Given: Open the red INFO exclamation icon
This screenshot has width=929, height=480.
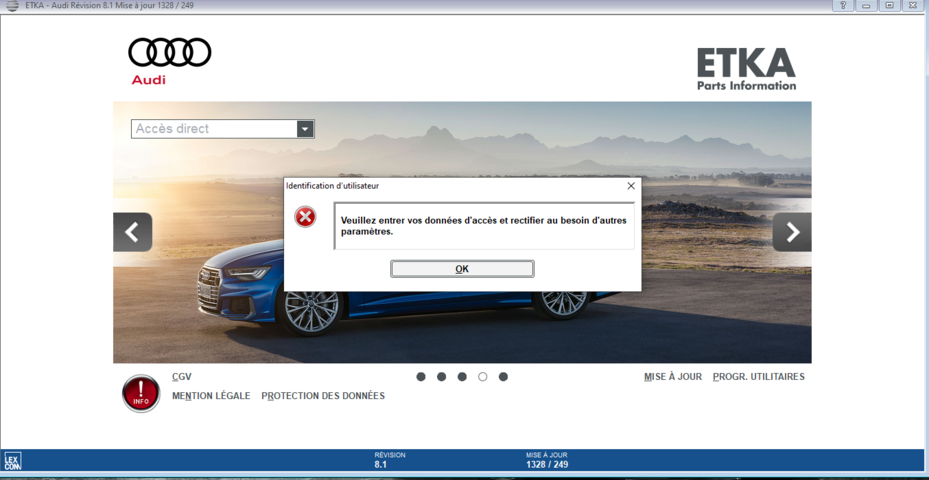Looking at the screenshot, I should point(141,393).
